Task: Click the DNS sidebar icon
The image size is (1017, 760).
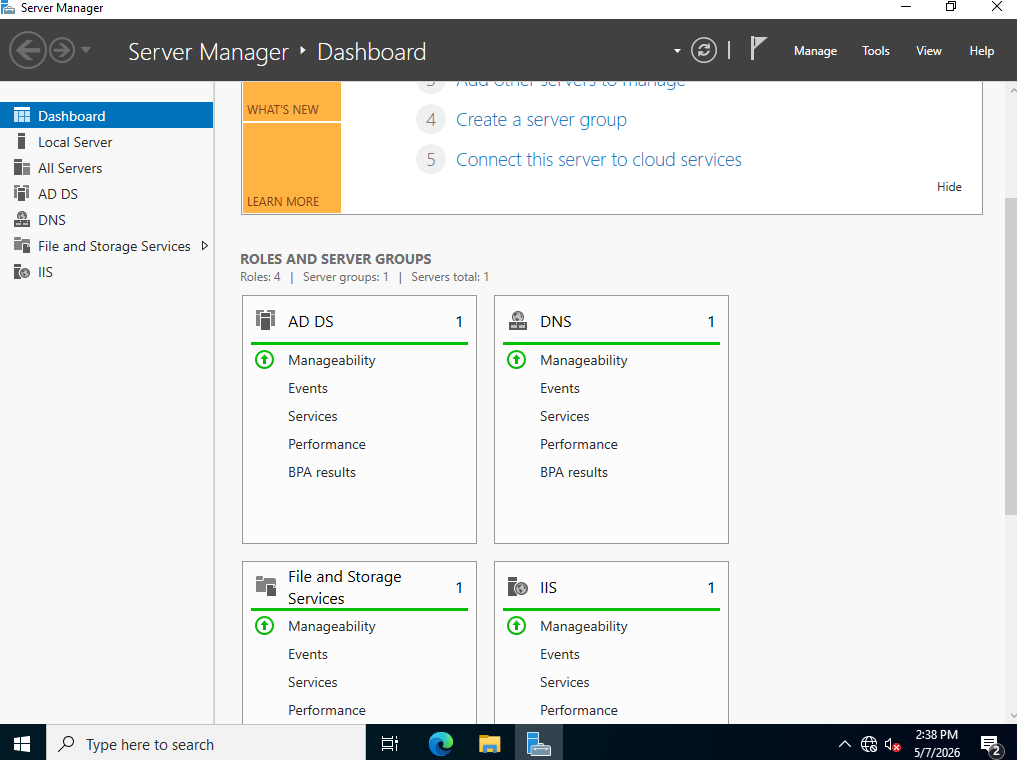Action: (x=21, y=219)
